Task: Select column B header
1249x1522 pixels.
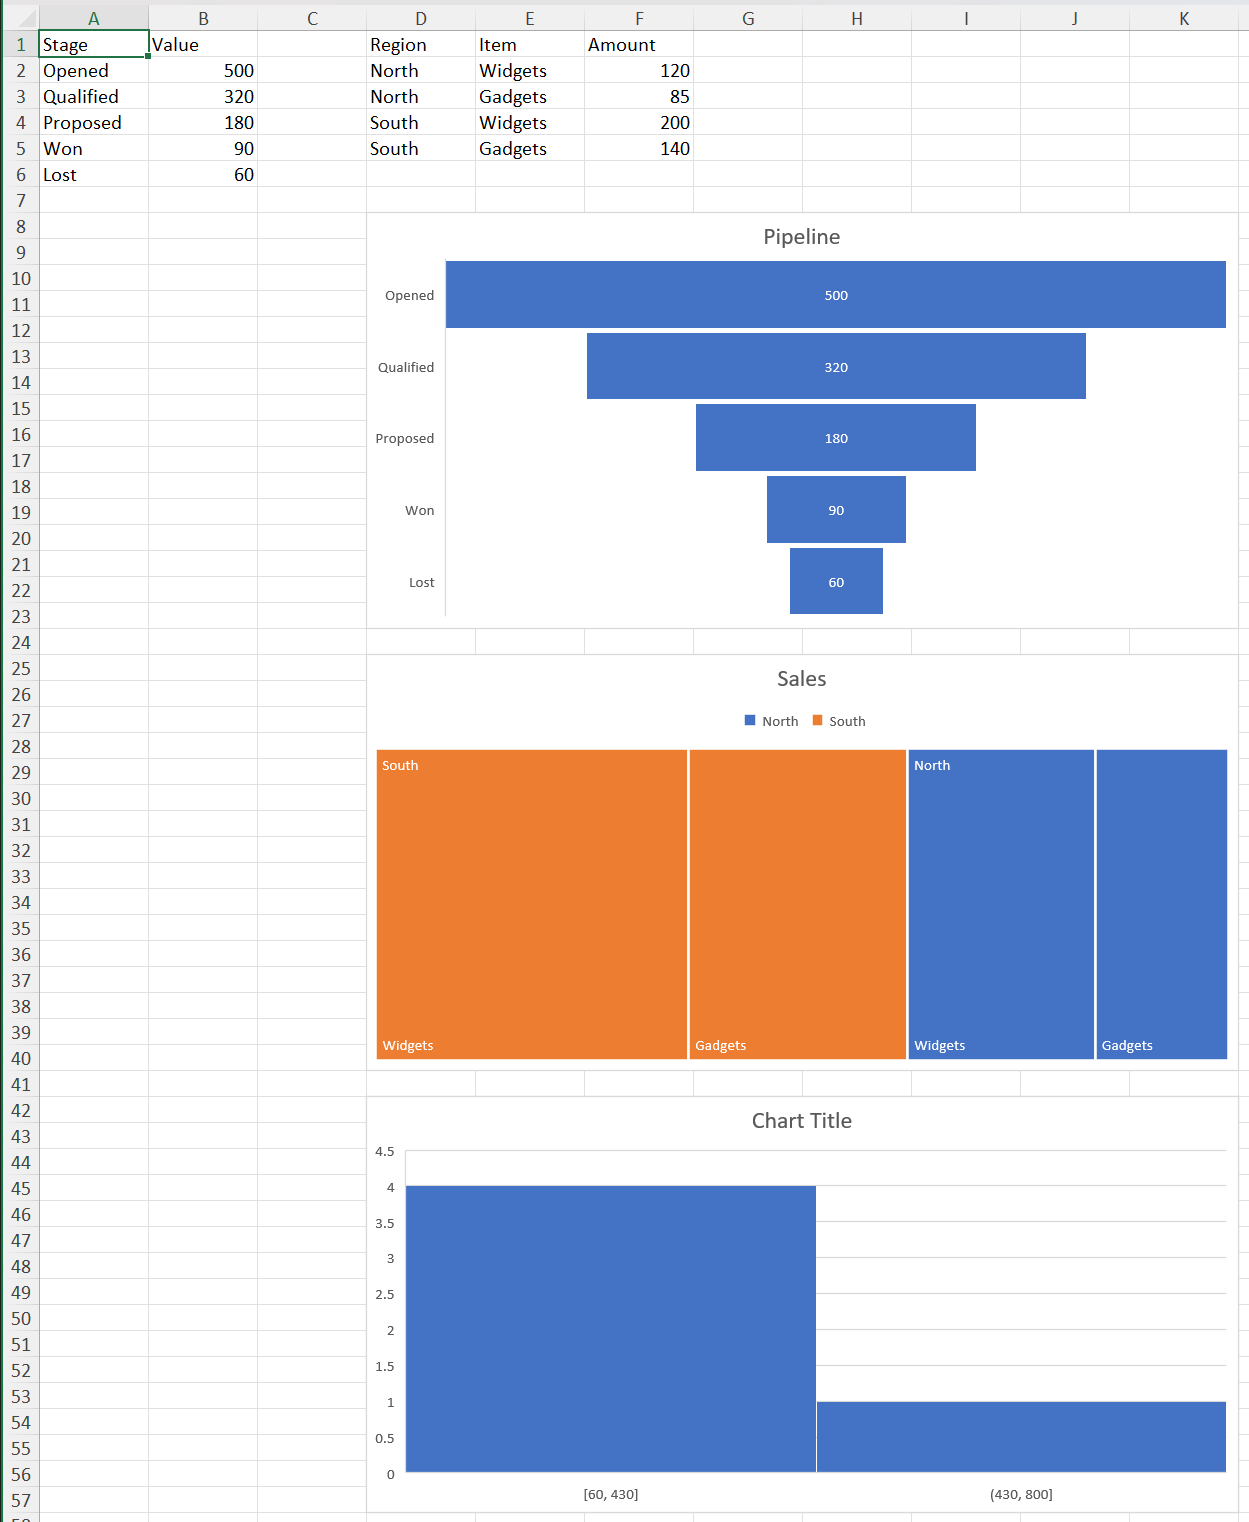Action: [x=203, y=18]
